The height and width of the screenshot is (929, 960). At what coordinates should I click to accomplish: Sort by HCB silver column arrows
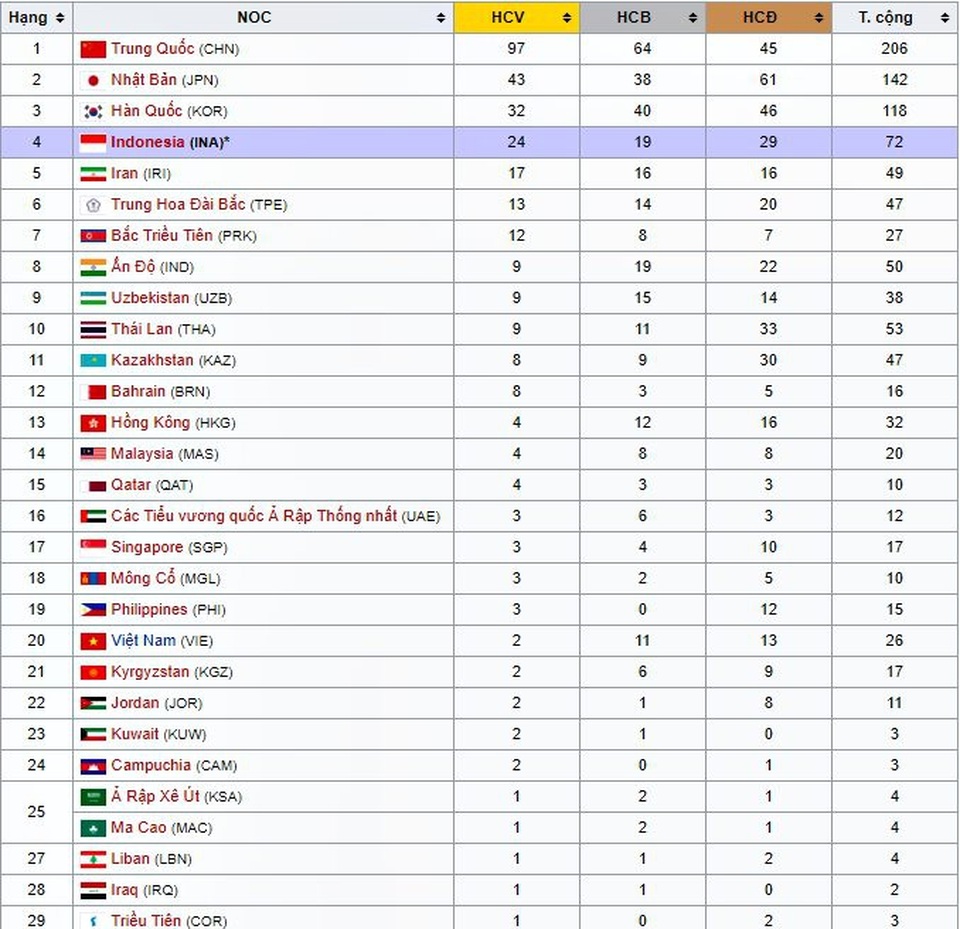tap(693, 18)
